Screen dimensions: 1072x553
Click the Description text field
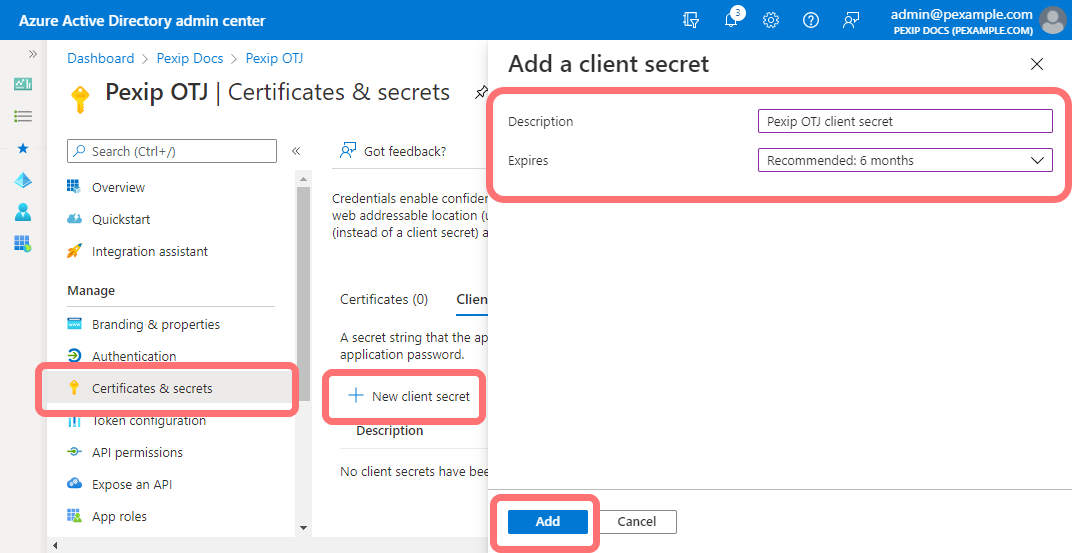click(905, 121)
